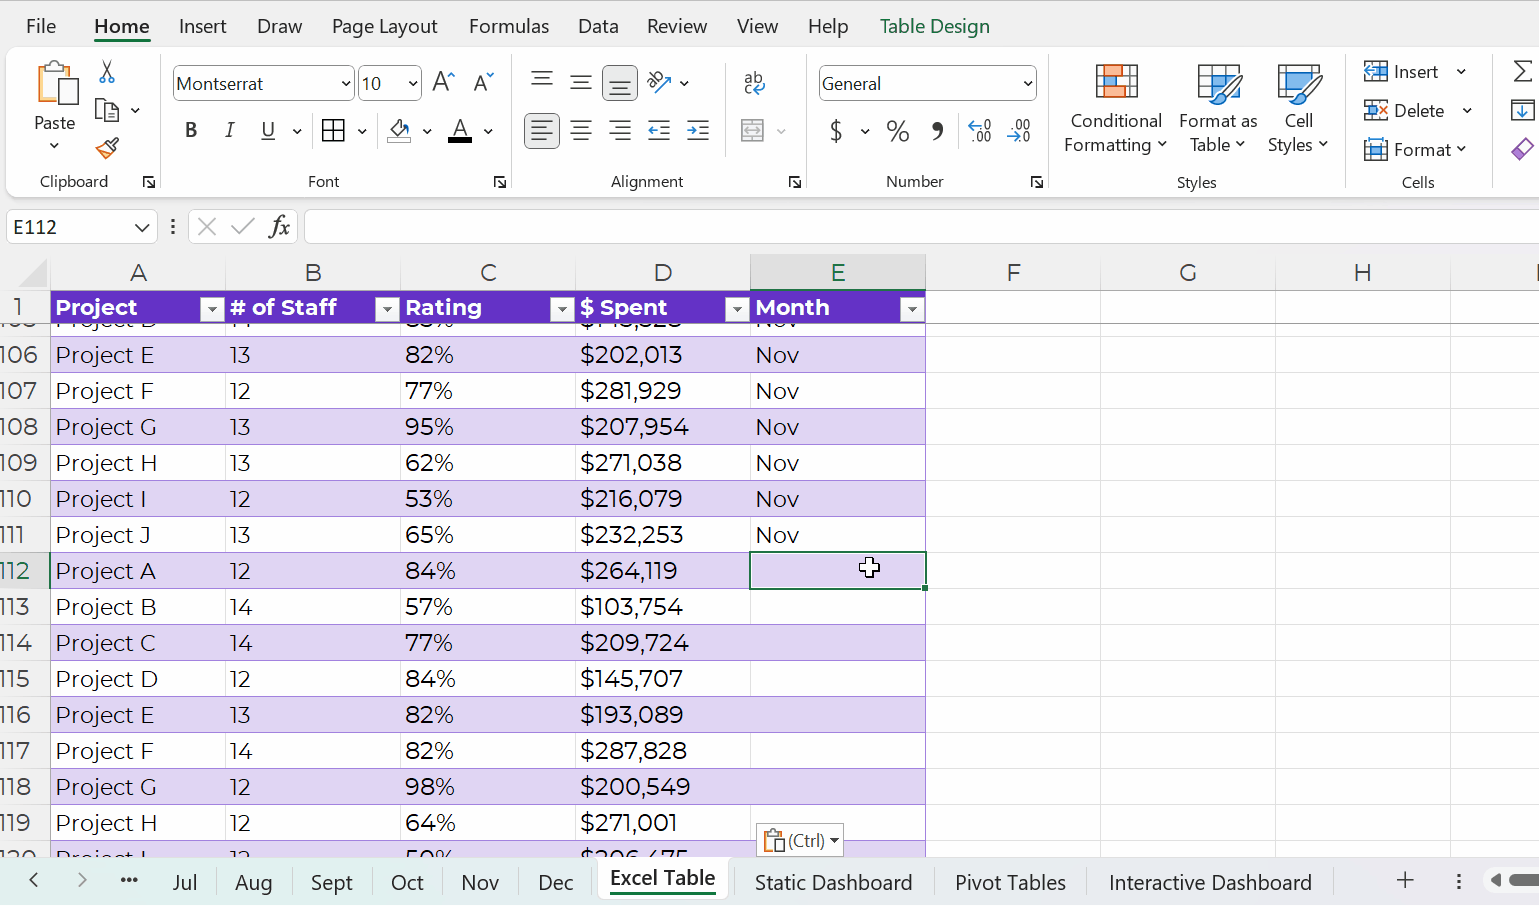Click the Middle Align icon
1539x906 pixels.
click(x=581, y=83)
